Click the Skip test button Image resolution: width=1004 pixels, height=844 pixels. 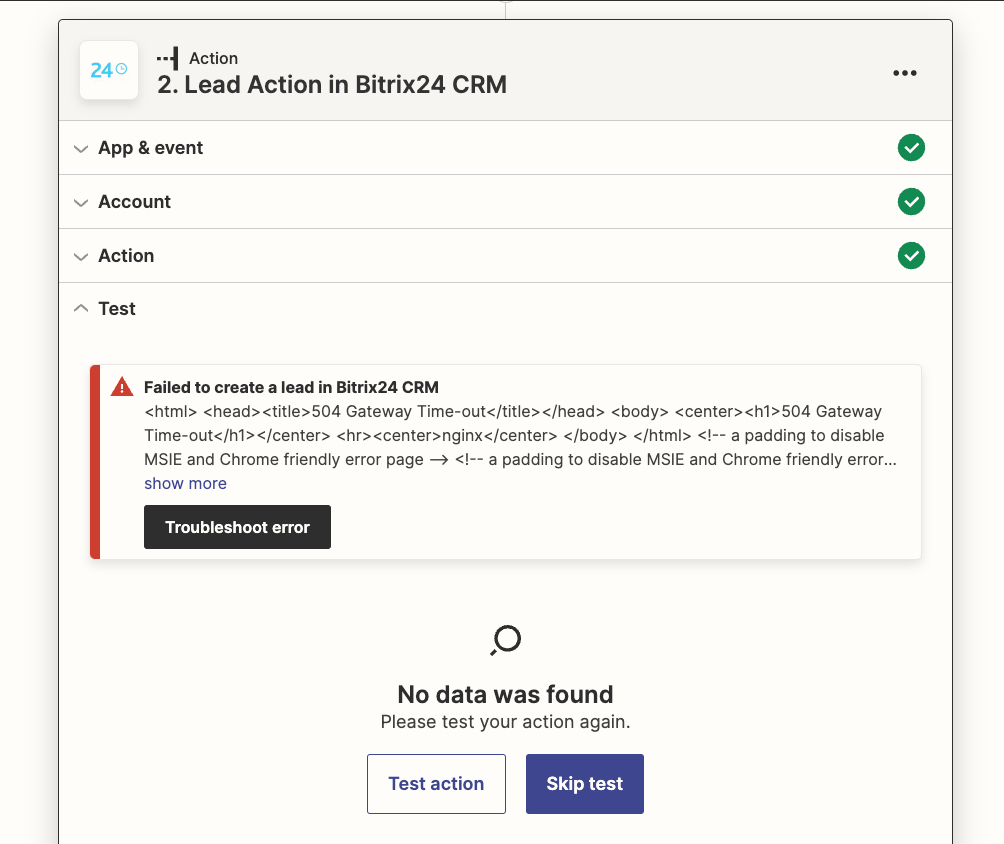coord(585,784)
